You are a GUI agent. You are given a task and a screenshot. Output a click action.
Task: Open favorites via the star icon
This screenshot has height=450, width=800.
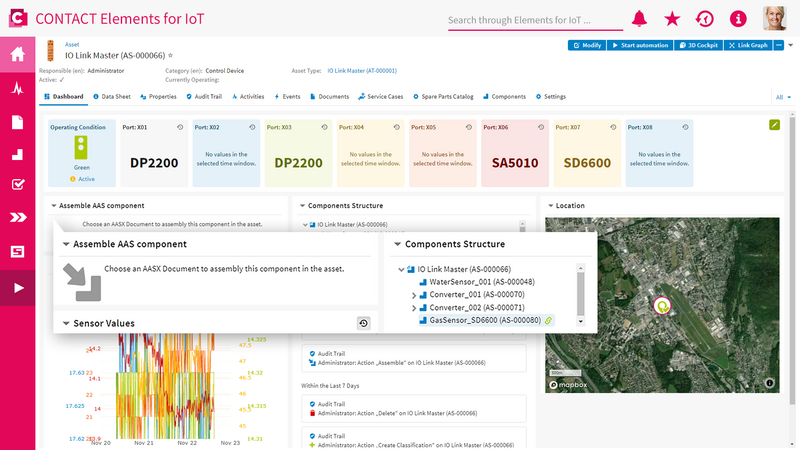[x=672, y=19]
